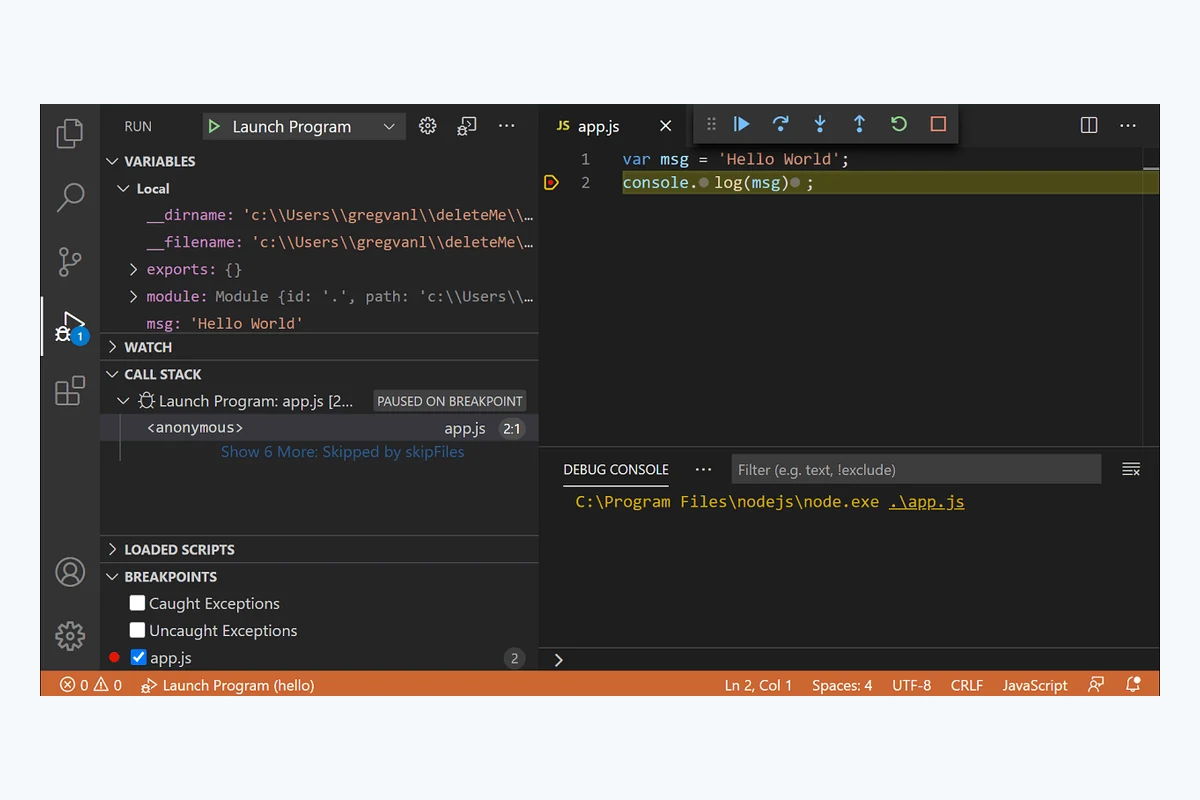Open the Source Control view
Viewport: 1200px width, 800px height.
point(69,262)
